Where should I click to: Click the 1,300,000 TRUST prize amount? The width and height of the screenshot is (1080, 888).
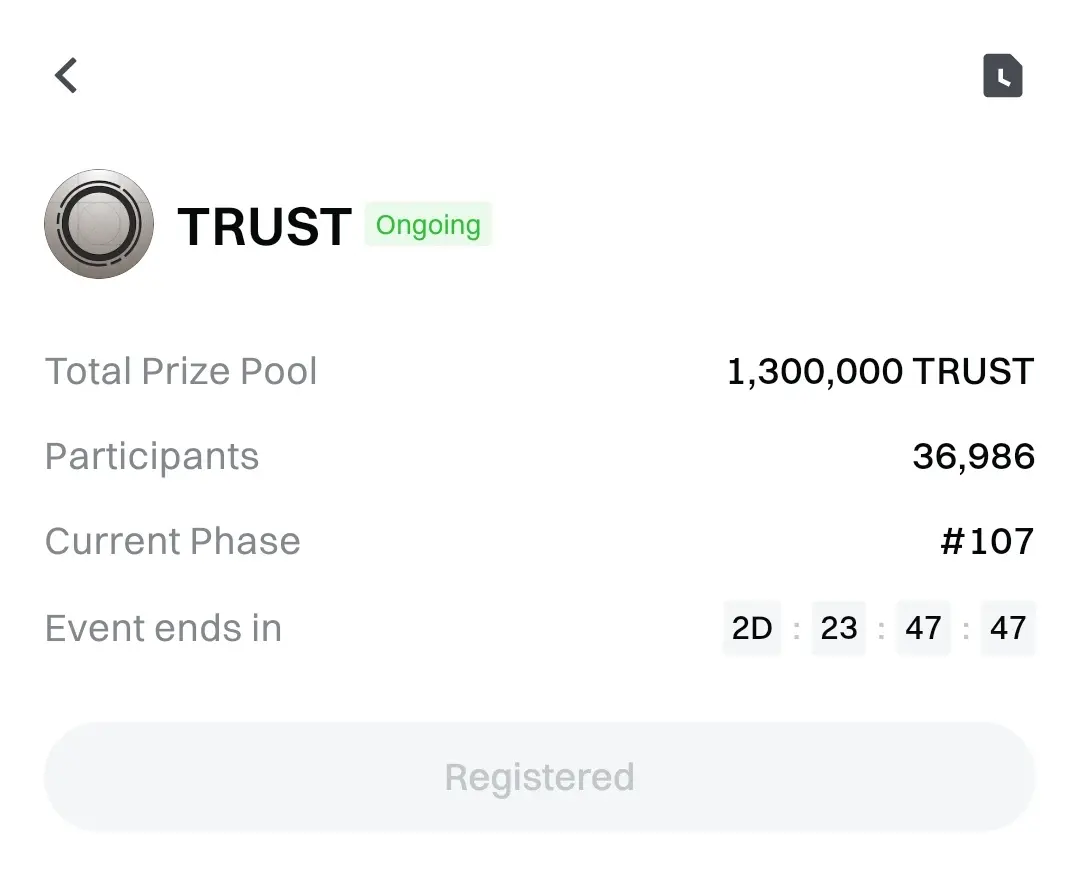880,372
